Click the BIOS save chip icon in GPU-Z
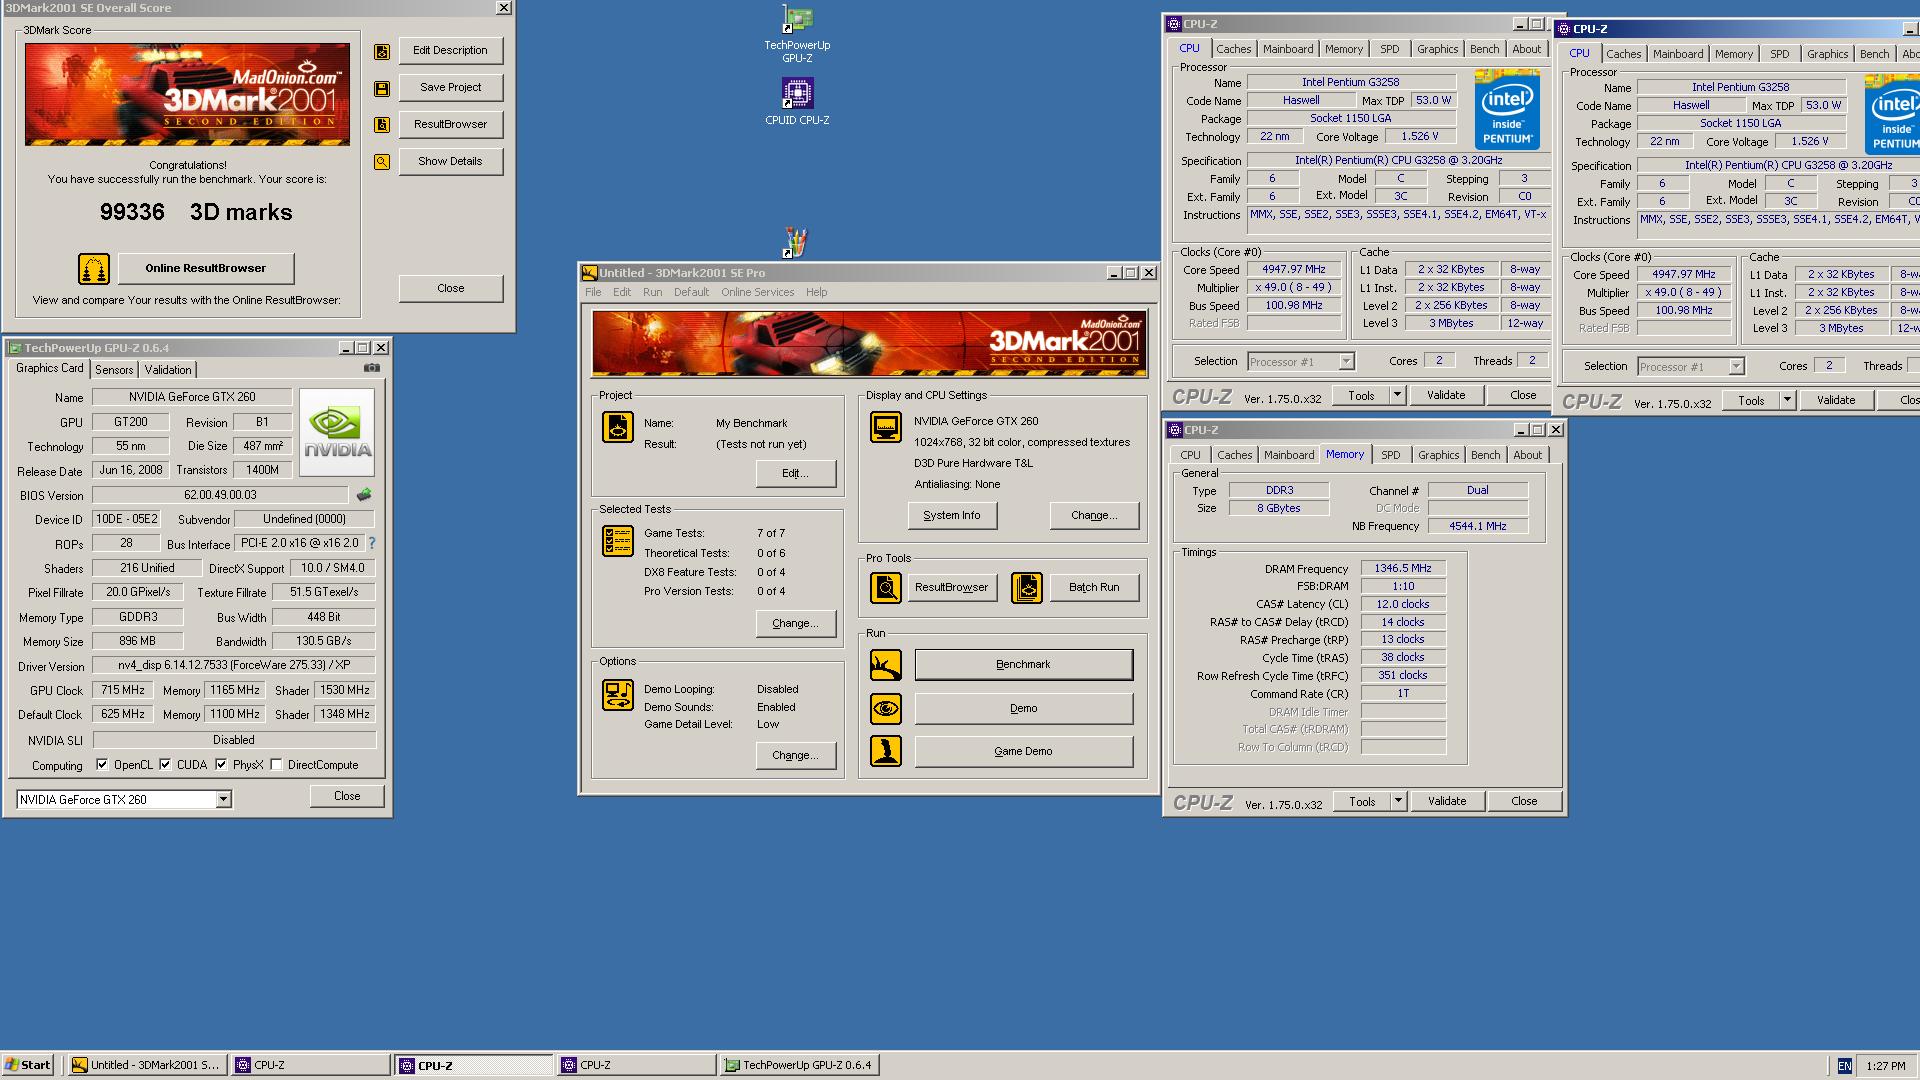 [x=364, y=495]
